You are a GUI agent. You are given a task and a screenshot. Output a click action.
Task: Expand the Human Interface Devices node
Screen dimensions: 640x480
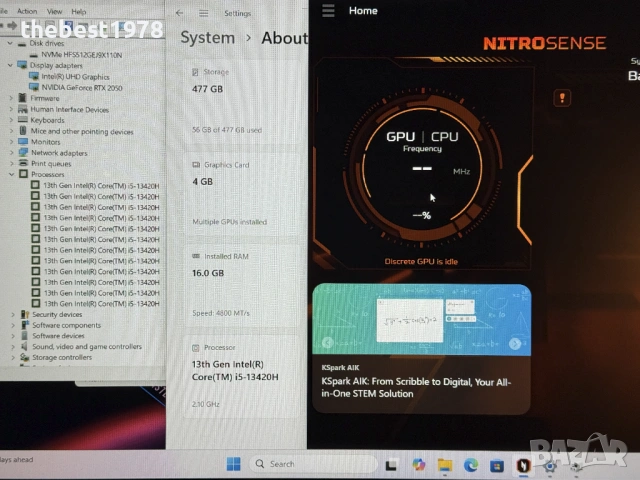(11, 109)
